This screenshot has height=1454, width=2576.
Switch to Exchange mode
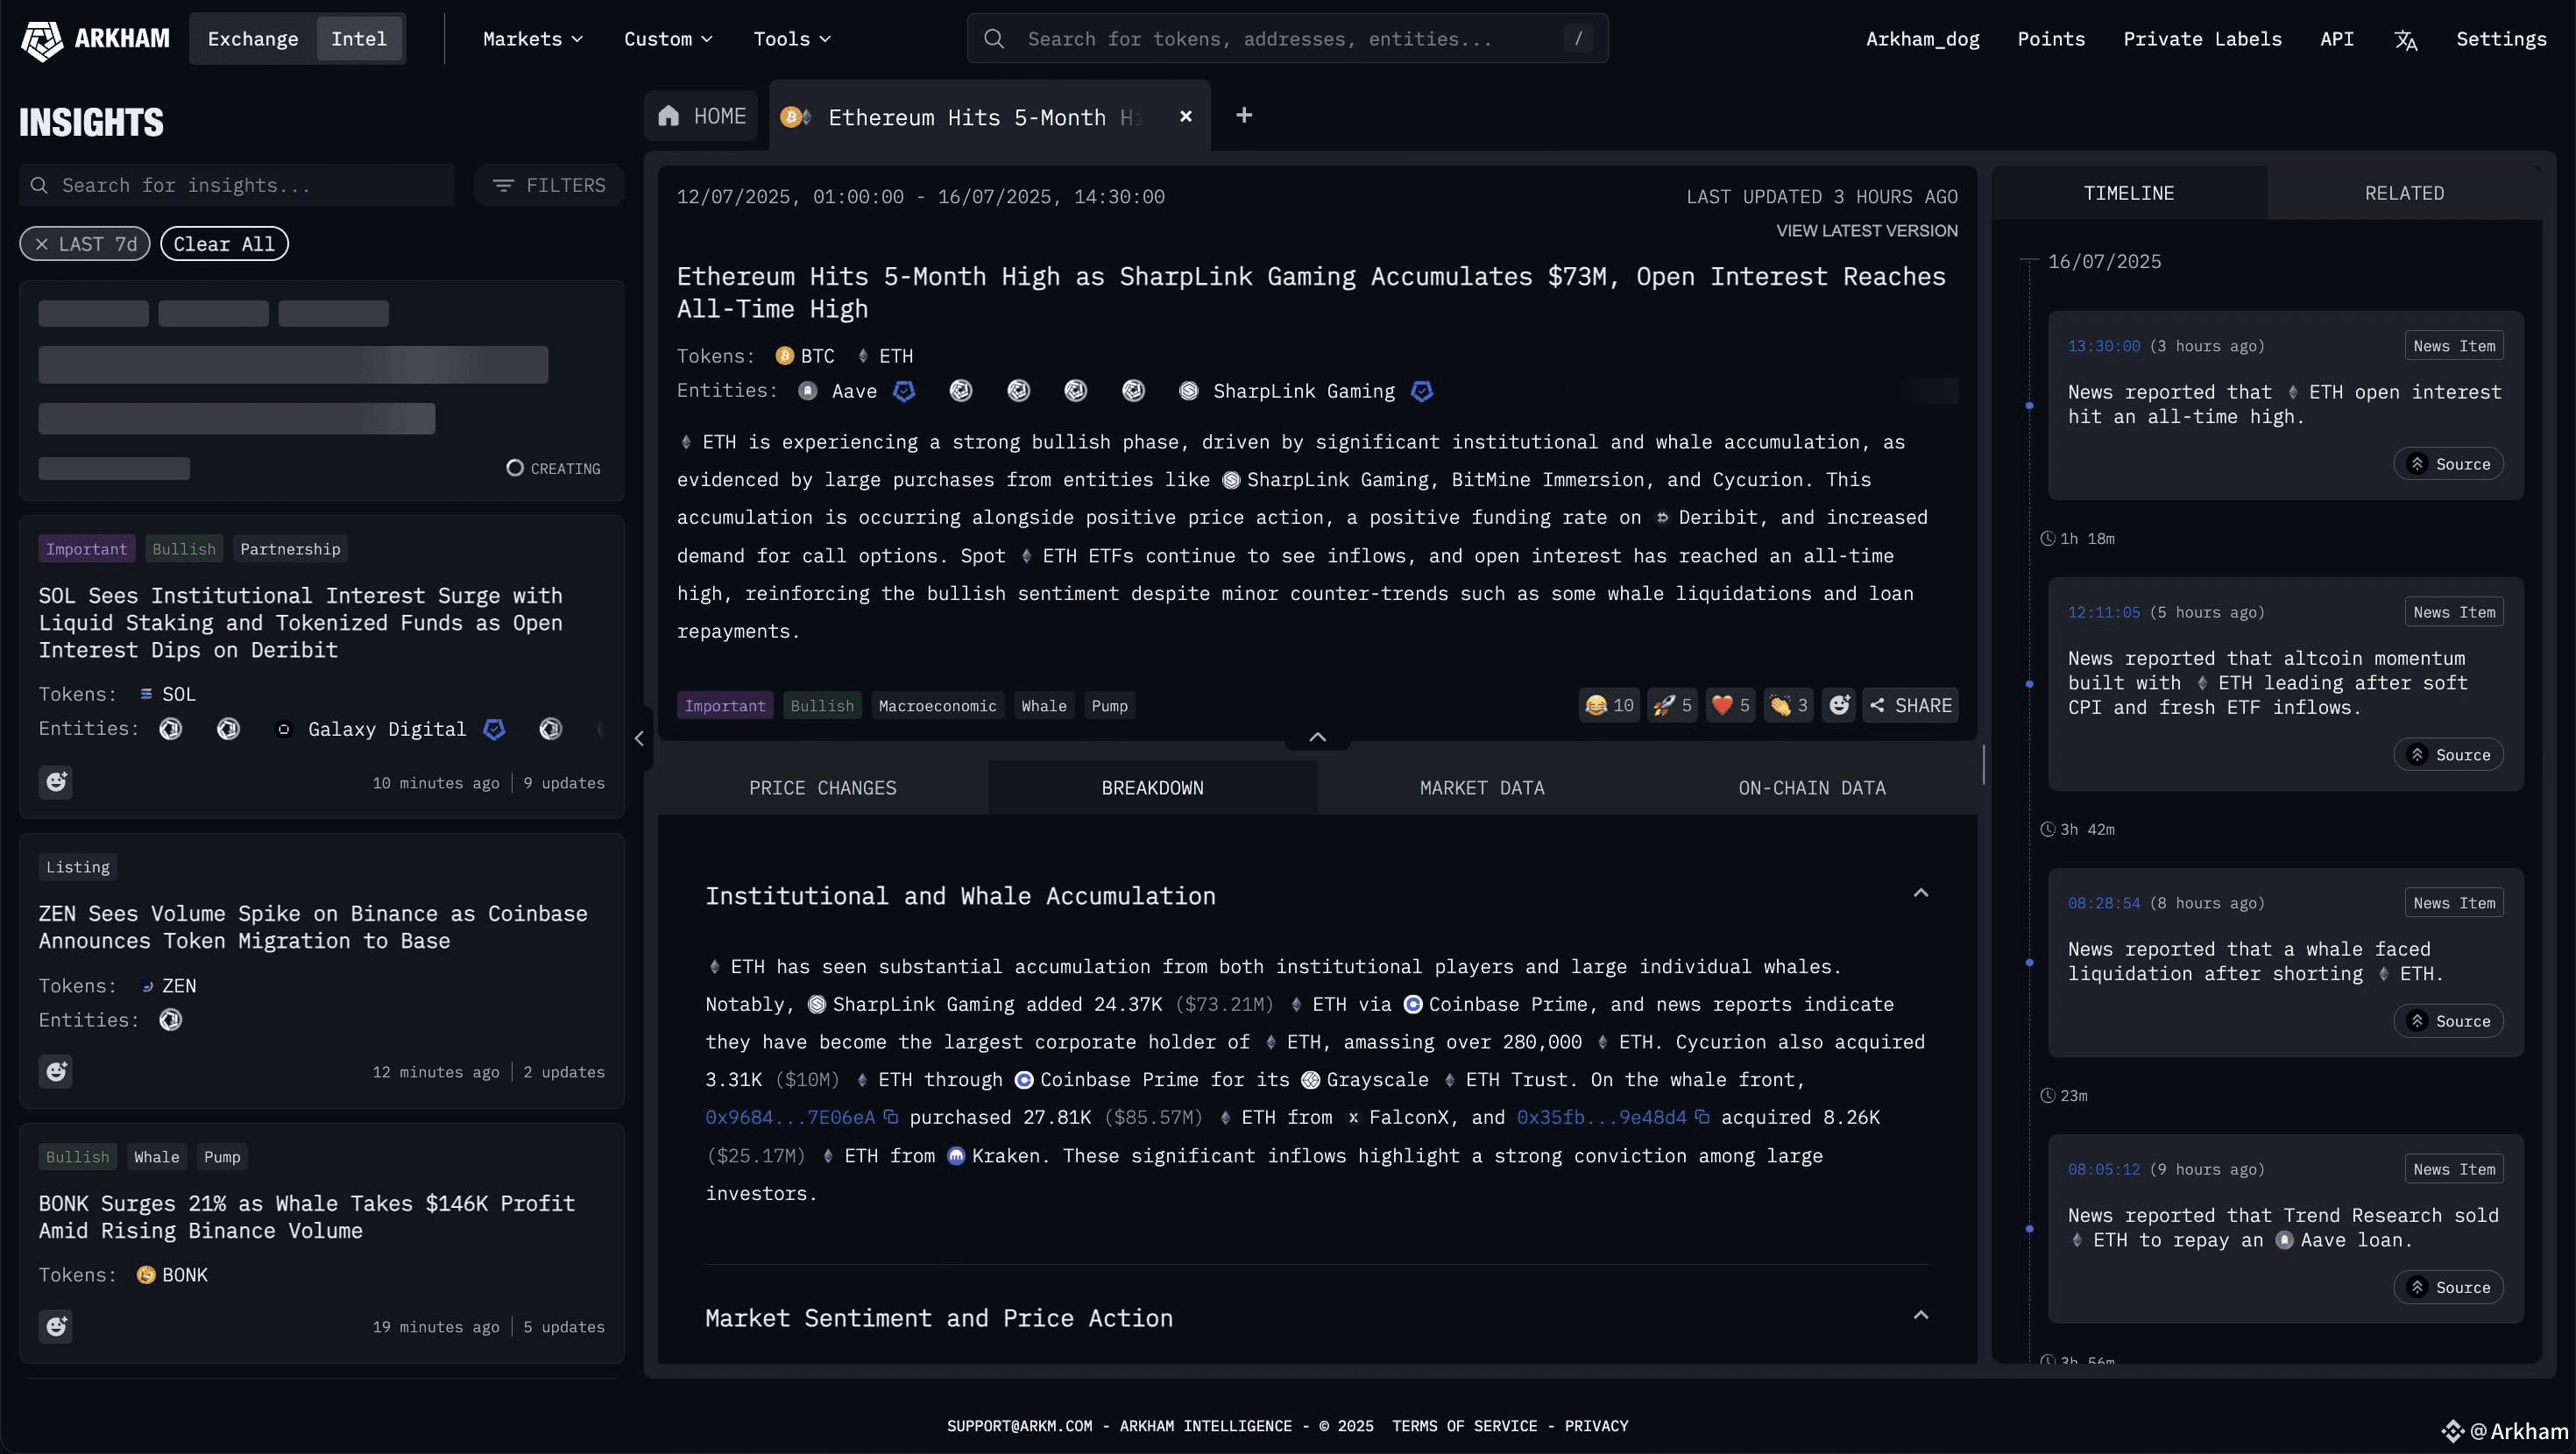click(x=253, y=39)
